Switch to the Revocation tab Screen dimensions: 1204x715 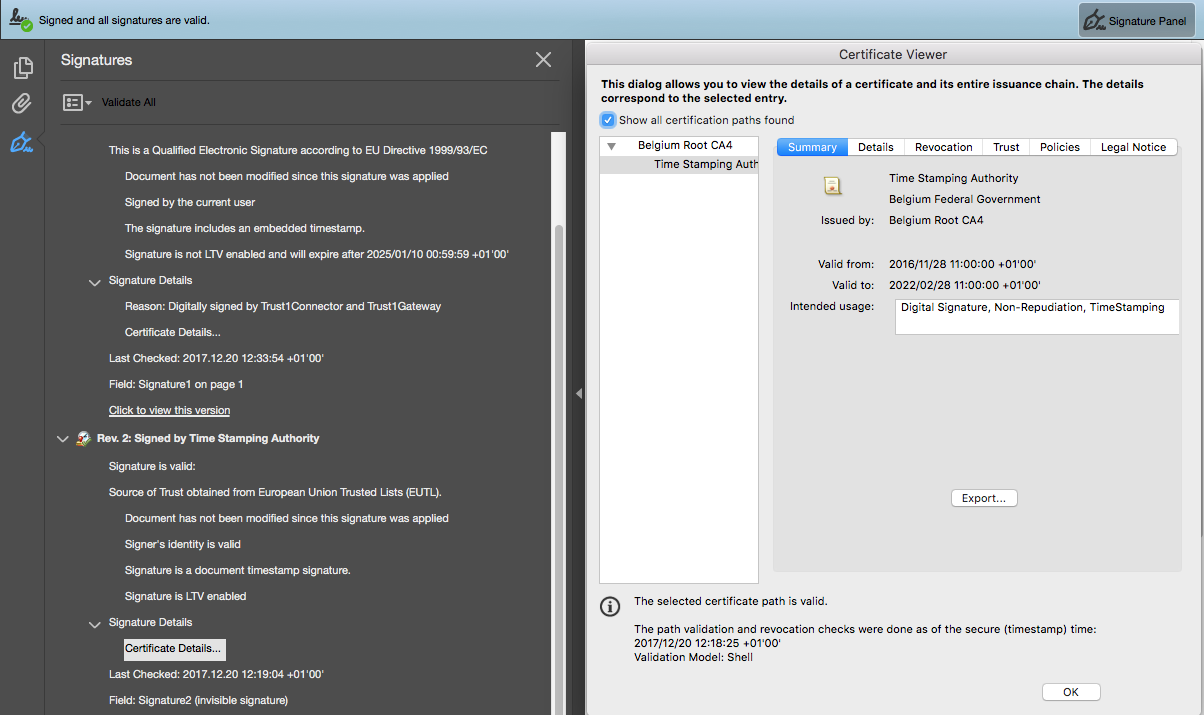coord(943,147)
